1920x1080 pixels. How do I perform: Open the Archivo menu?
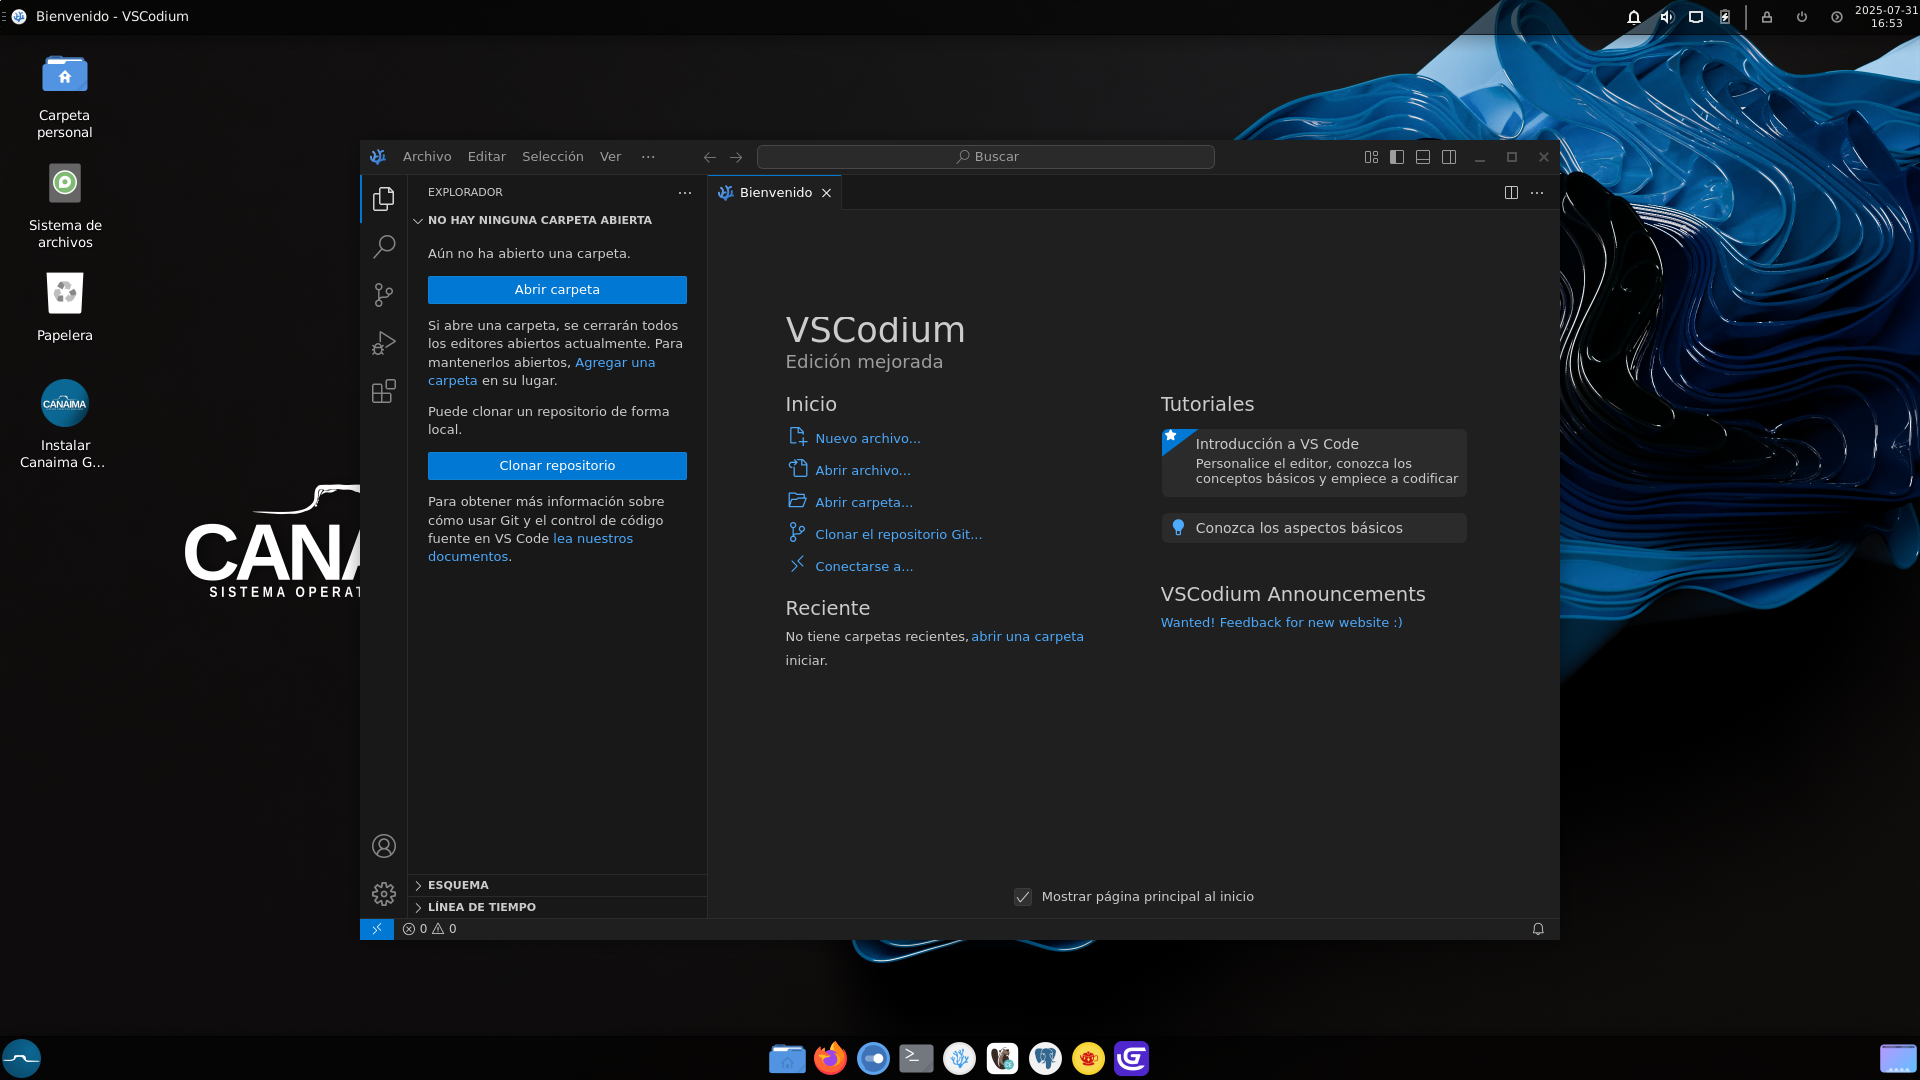coord(427,156)
